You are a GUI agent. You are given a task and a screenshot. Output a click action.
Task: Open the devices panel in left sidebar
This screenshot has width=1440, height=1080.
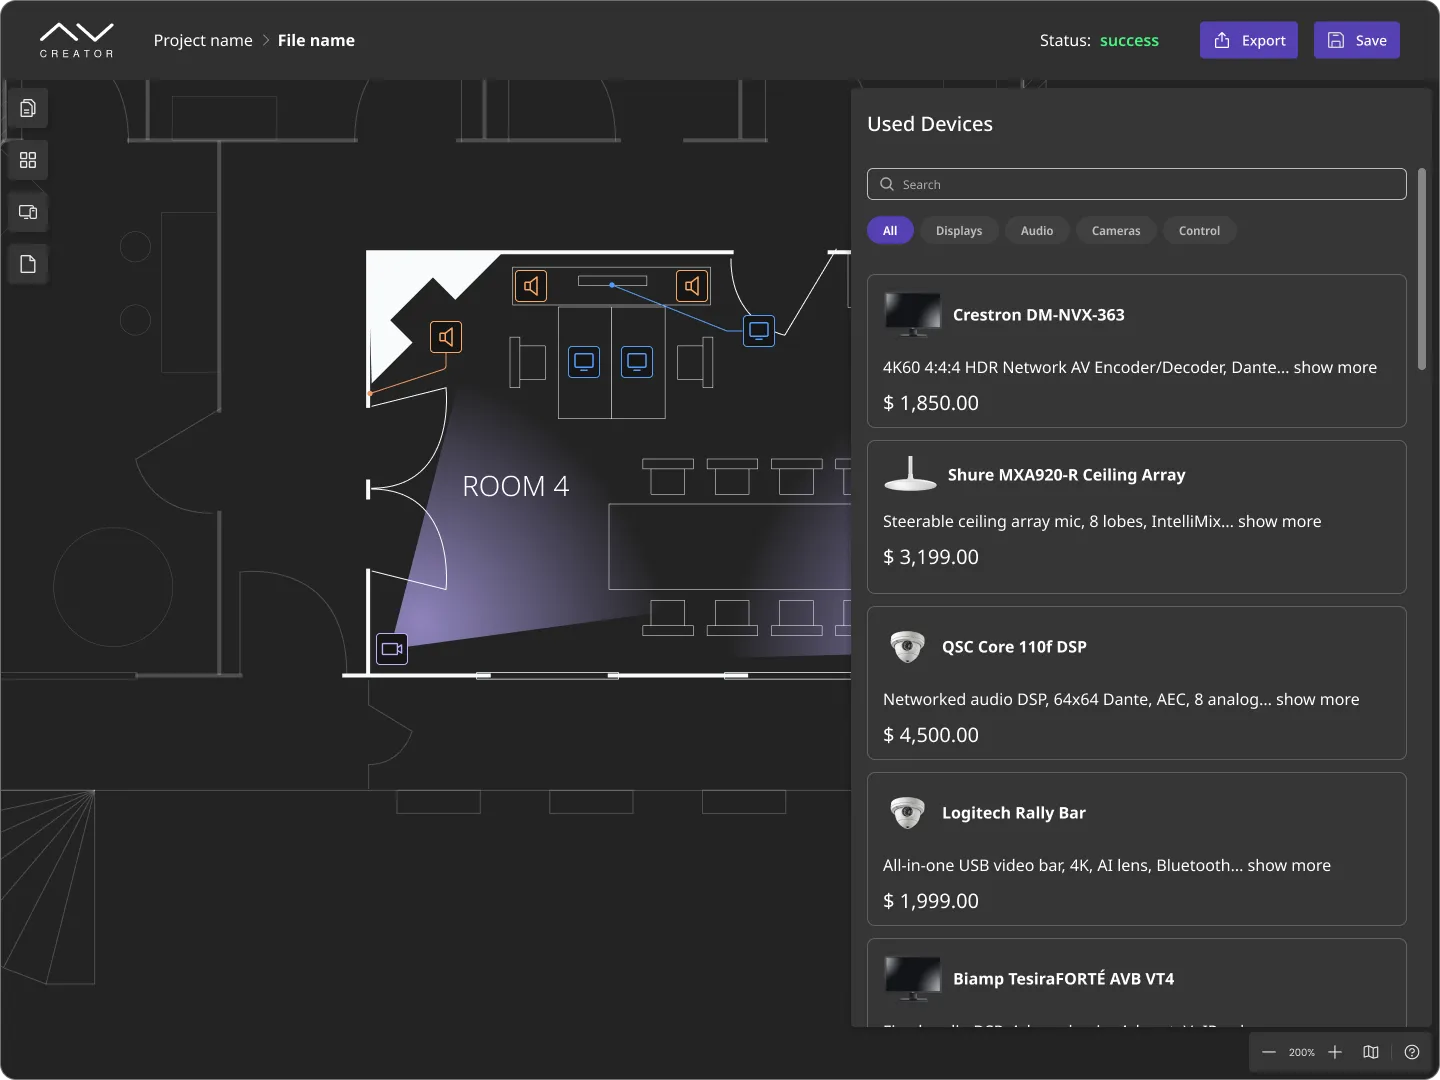tap(28, 212)
